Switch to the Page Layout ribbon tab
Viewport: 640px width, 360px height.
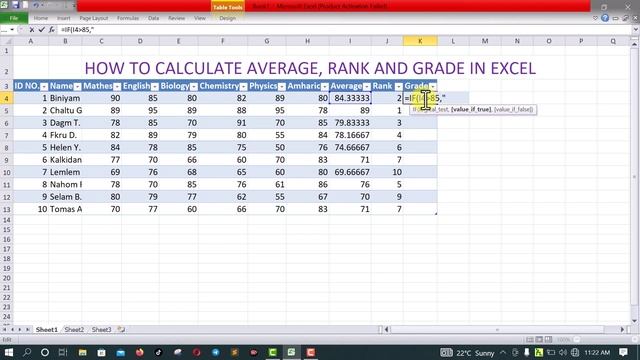[93, 18]
